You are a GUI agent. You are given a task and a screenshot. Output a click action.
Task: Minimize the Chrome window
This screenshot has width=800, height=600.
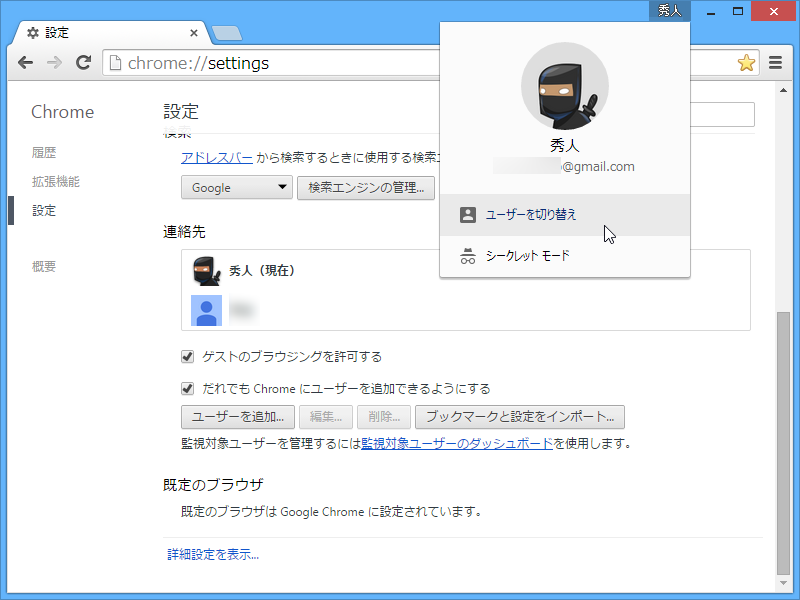click(x=711, y=11)
